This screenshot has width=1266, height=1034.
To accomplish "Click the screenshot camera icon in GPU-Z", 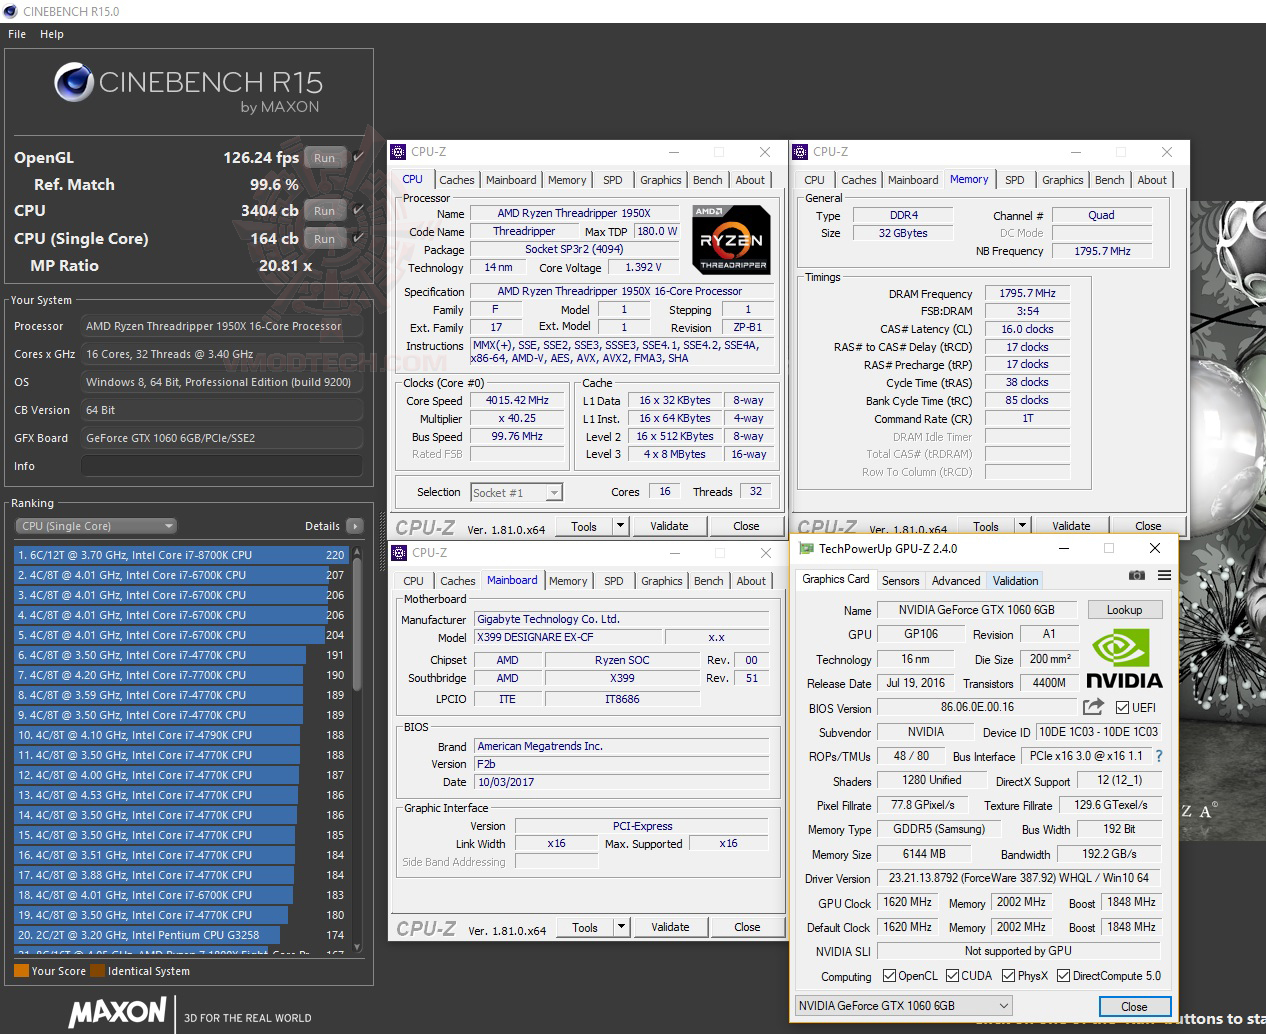I will click(1137, 575).
